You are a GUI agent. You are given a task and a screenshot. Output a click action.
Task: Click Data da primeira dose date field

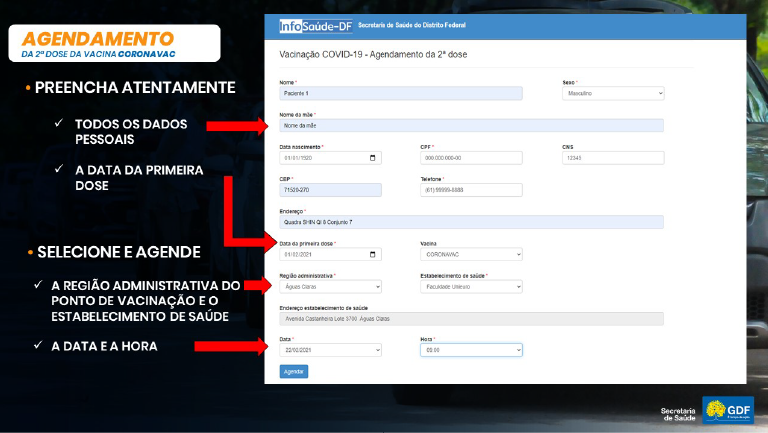331,254
